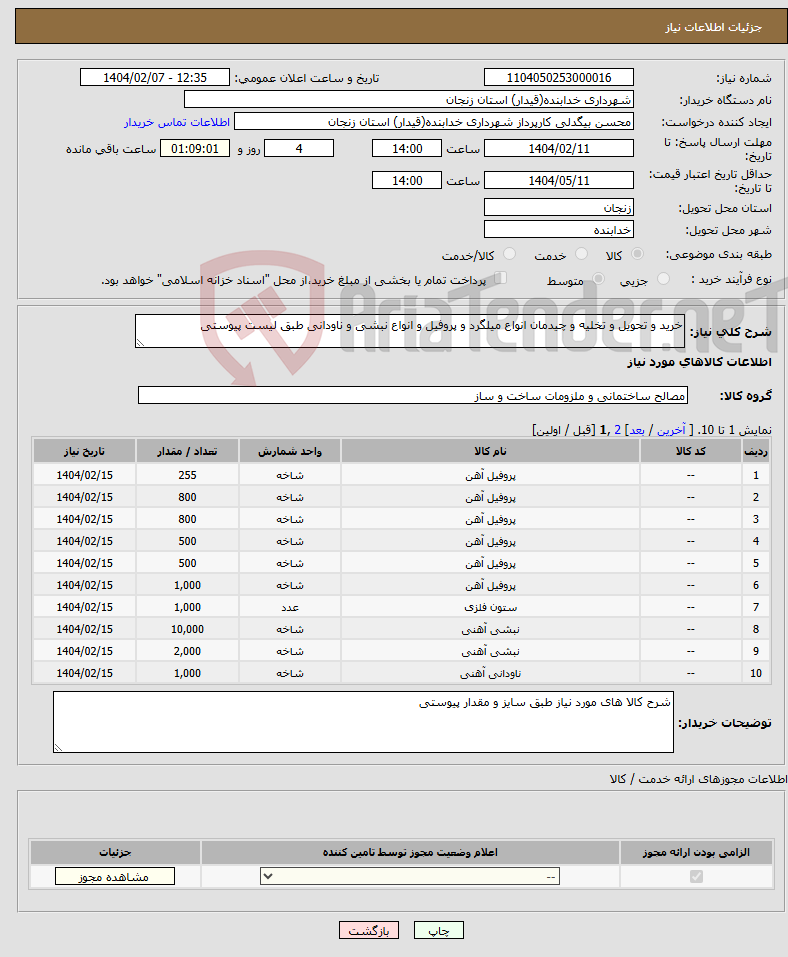The image size is (788, 957).
Task: Select the خدمت radio button
Action: pyautogui.click(x=581, y=254)
